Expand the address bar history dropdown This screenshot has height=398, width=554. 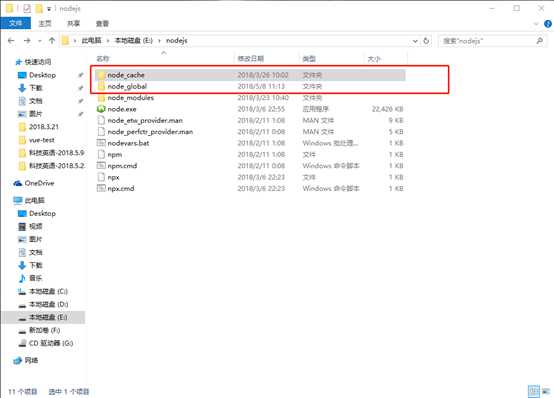tap(415, 41)
